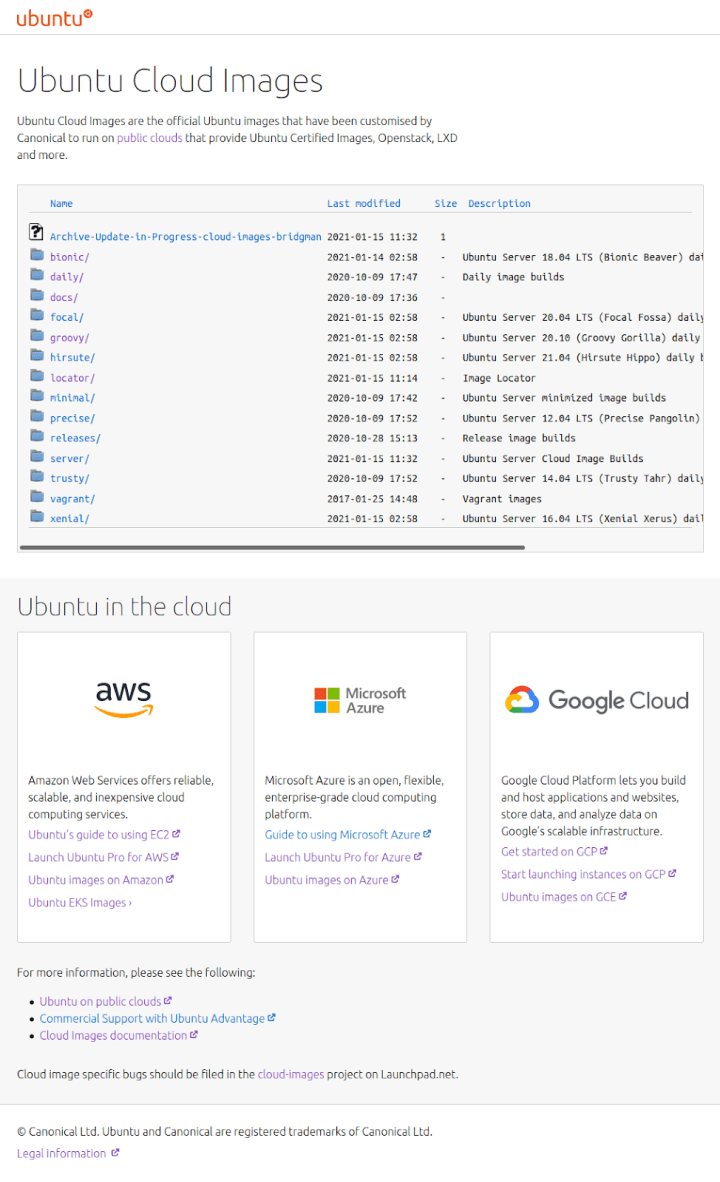Click the 'Daily image builds' description text
This screenshot has width=720, height=1182.
click(x=513, y=277)
